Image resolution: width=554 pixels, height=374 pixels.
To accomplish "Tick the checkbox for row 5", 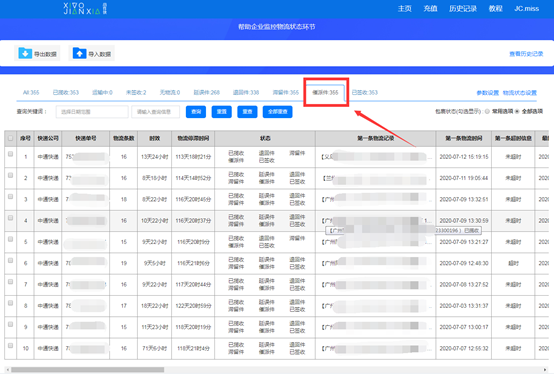I will 11,239.
